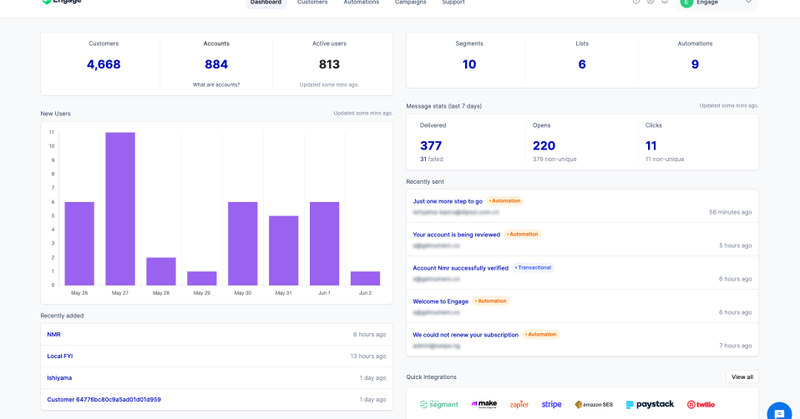Open the Amazon SES integration logo

pos(594,404)
